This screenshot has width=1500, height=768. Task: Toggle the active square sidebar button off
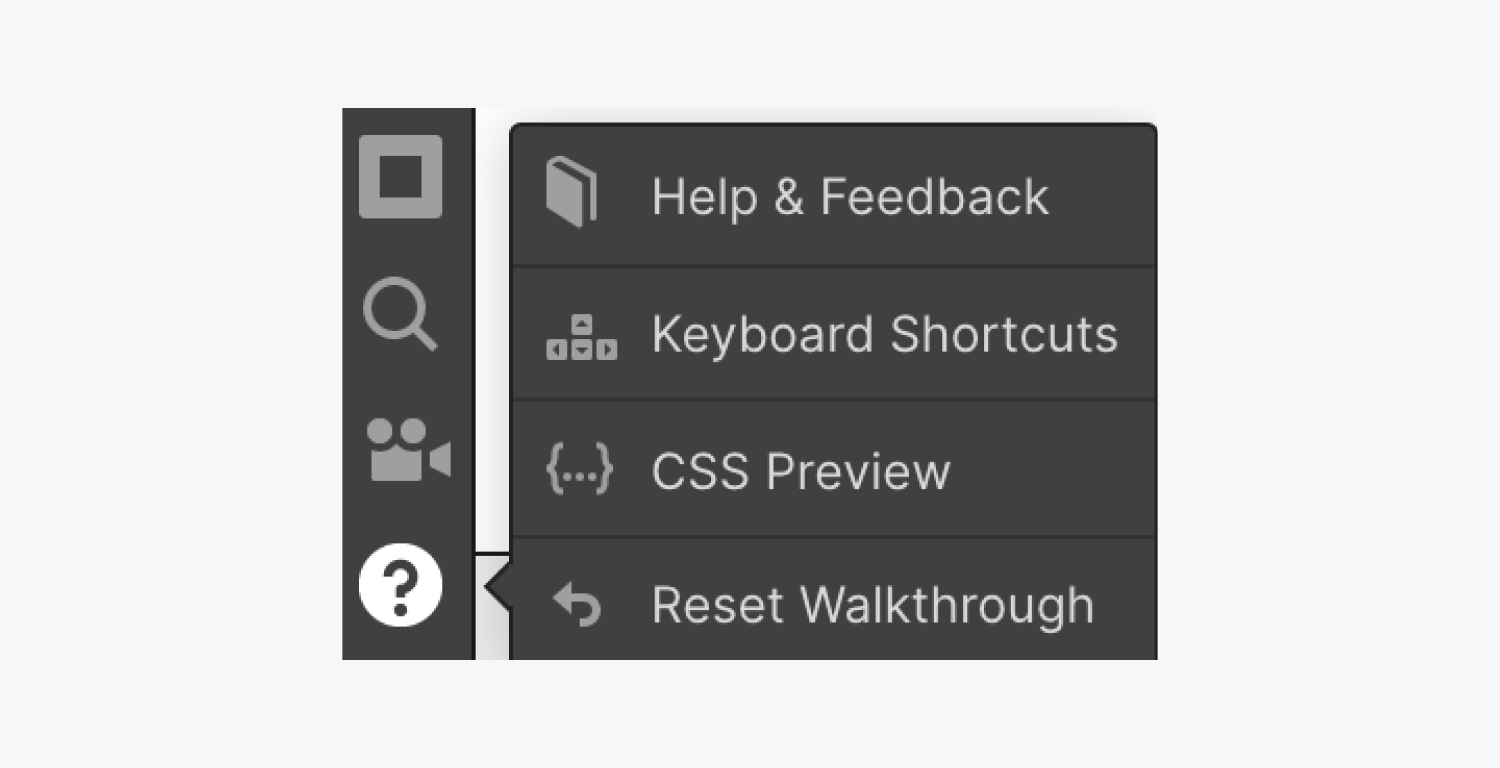point(400,177)
